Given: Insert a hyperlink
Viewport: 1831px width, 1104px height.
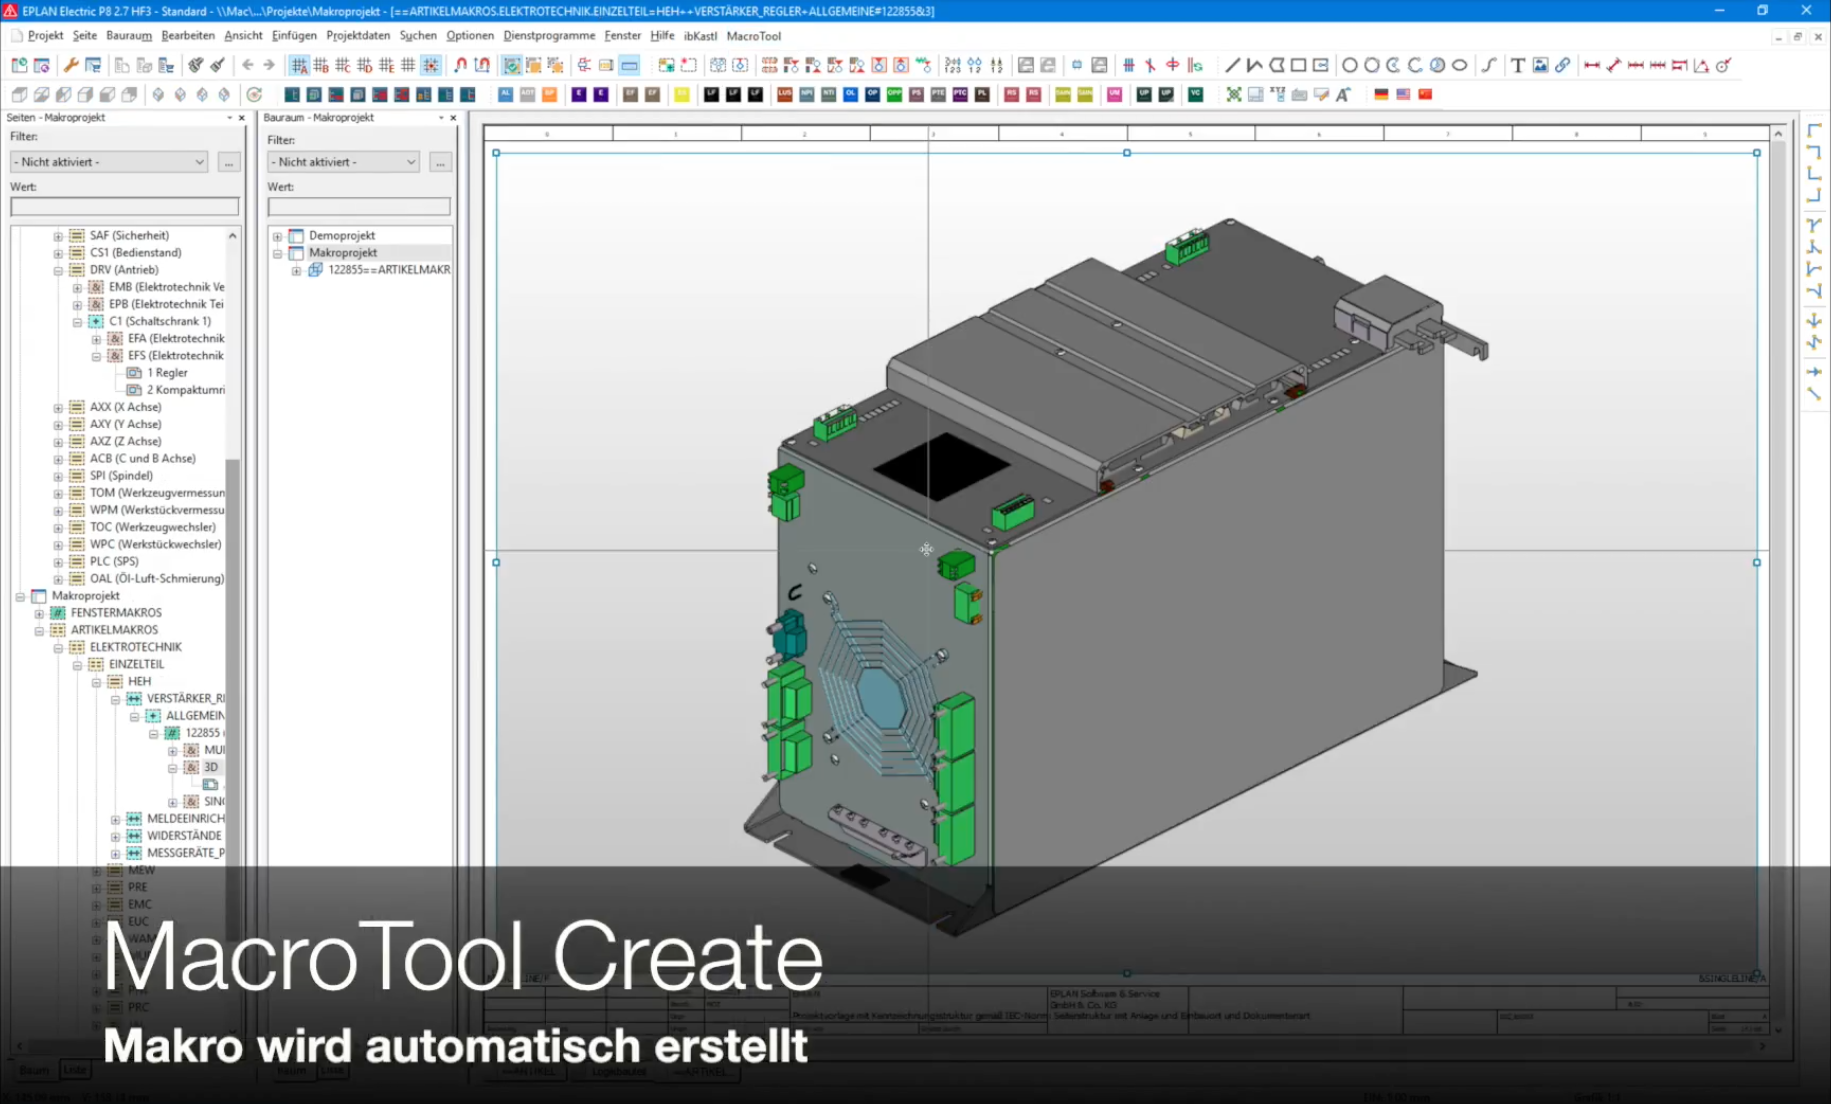Looking at the screenshot, I should tap(1562, 65).
